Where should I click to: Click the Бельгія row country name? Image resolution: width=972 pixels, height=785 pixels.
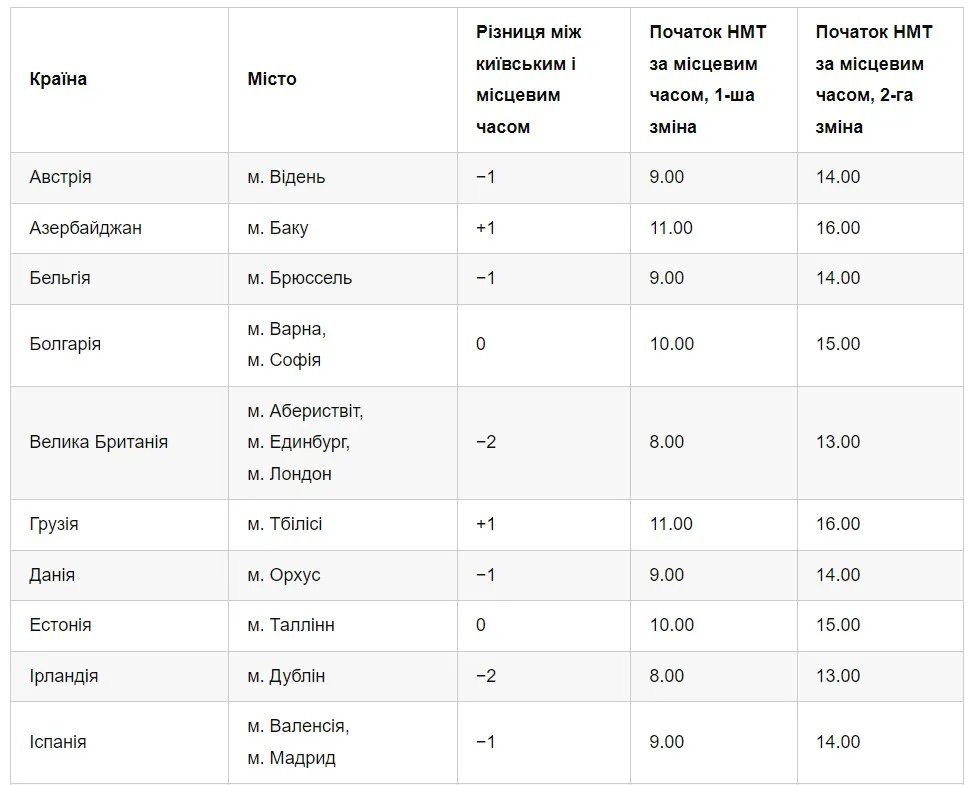click(x=60, y=278)
